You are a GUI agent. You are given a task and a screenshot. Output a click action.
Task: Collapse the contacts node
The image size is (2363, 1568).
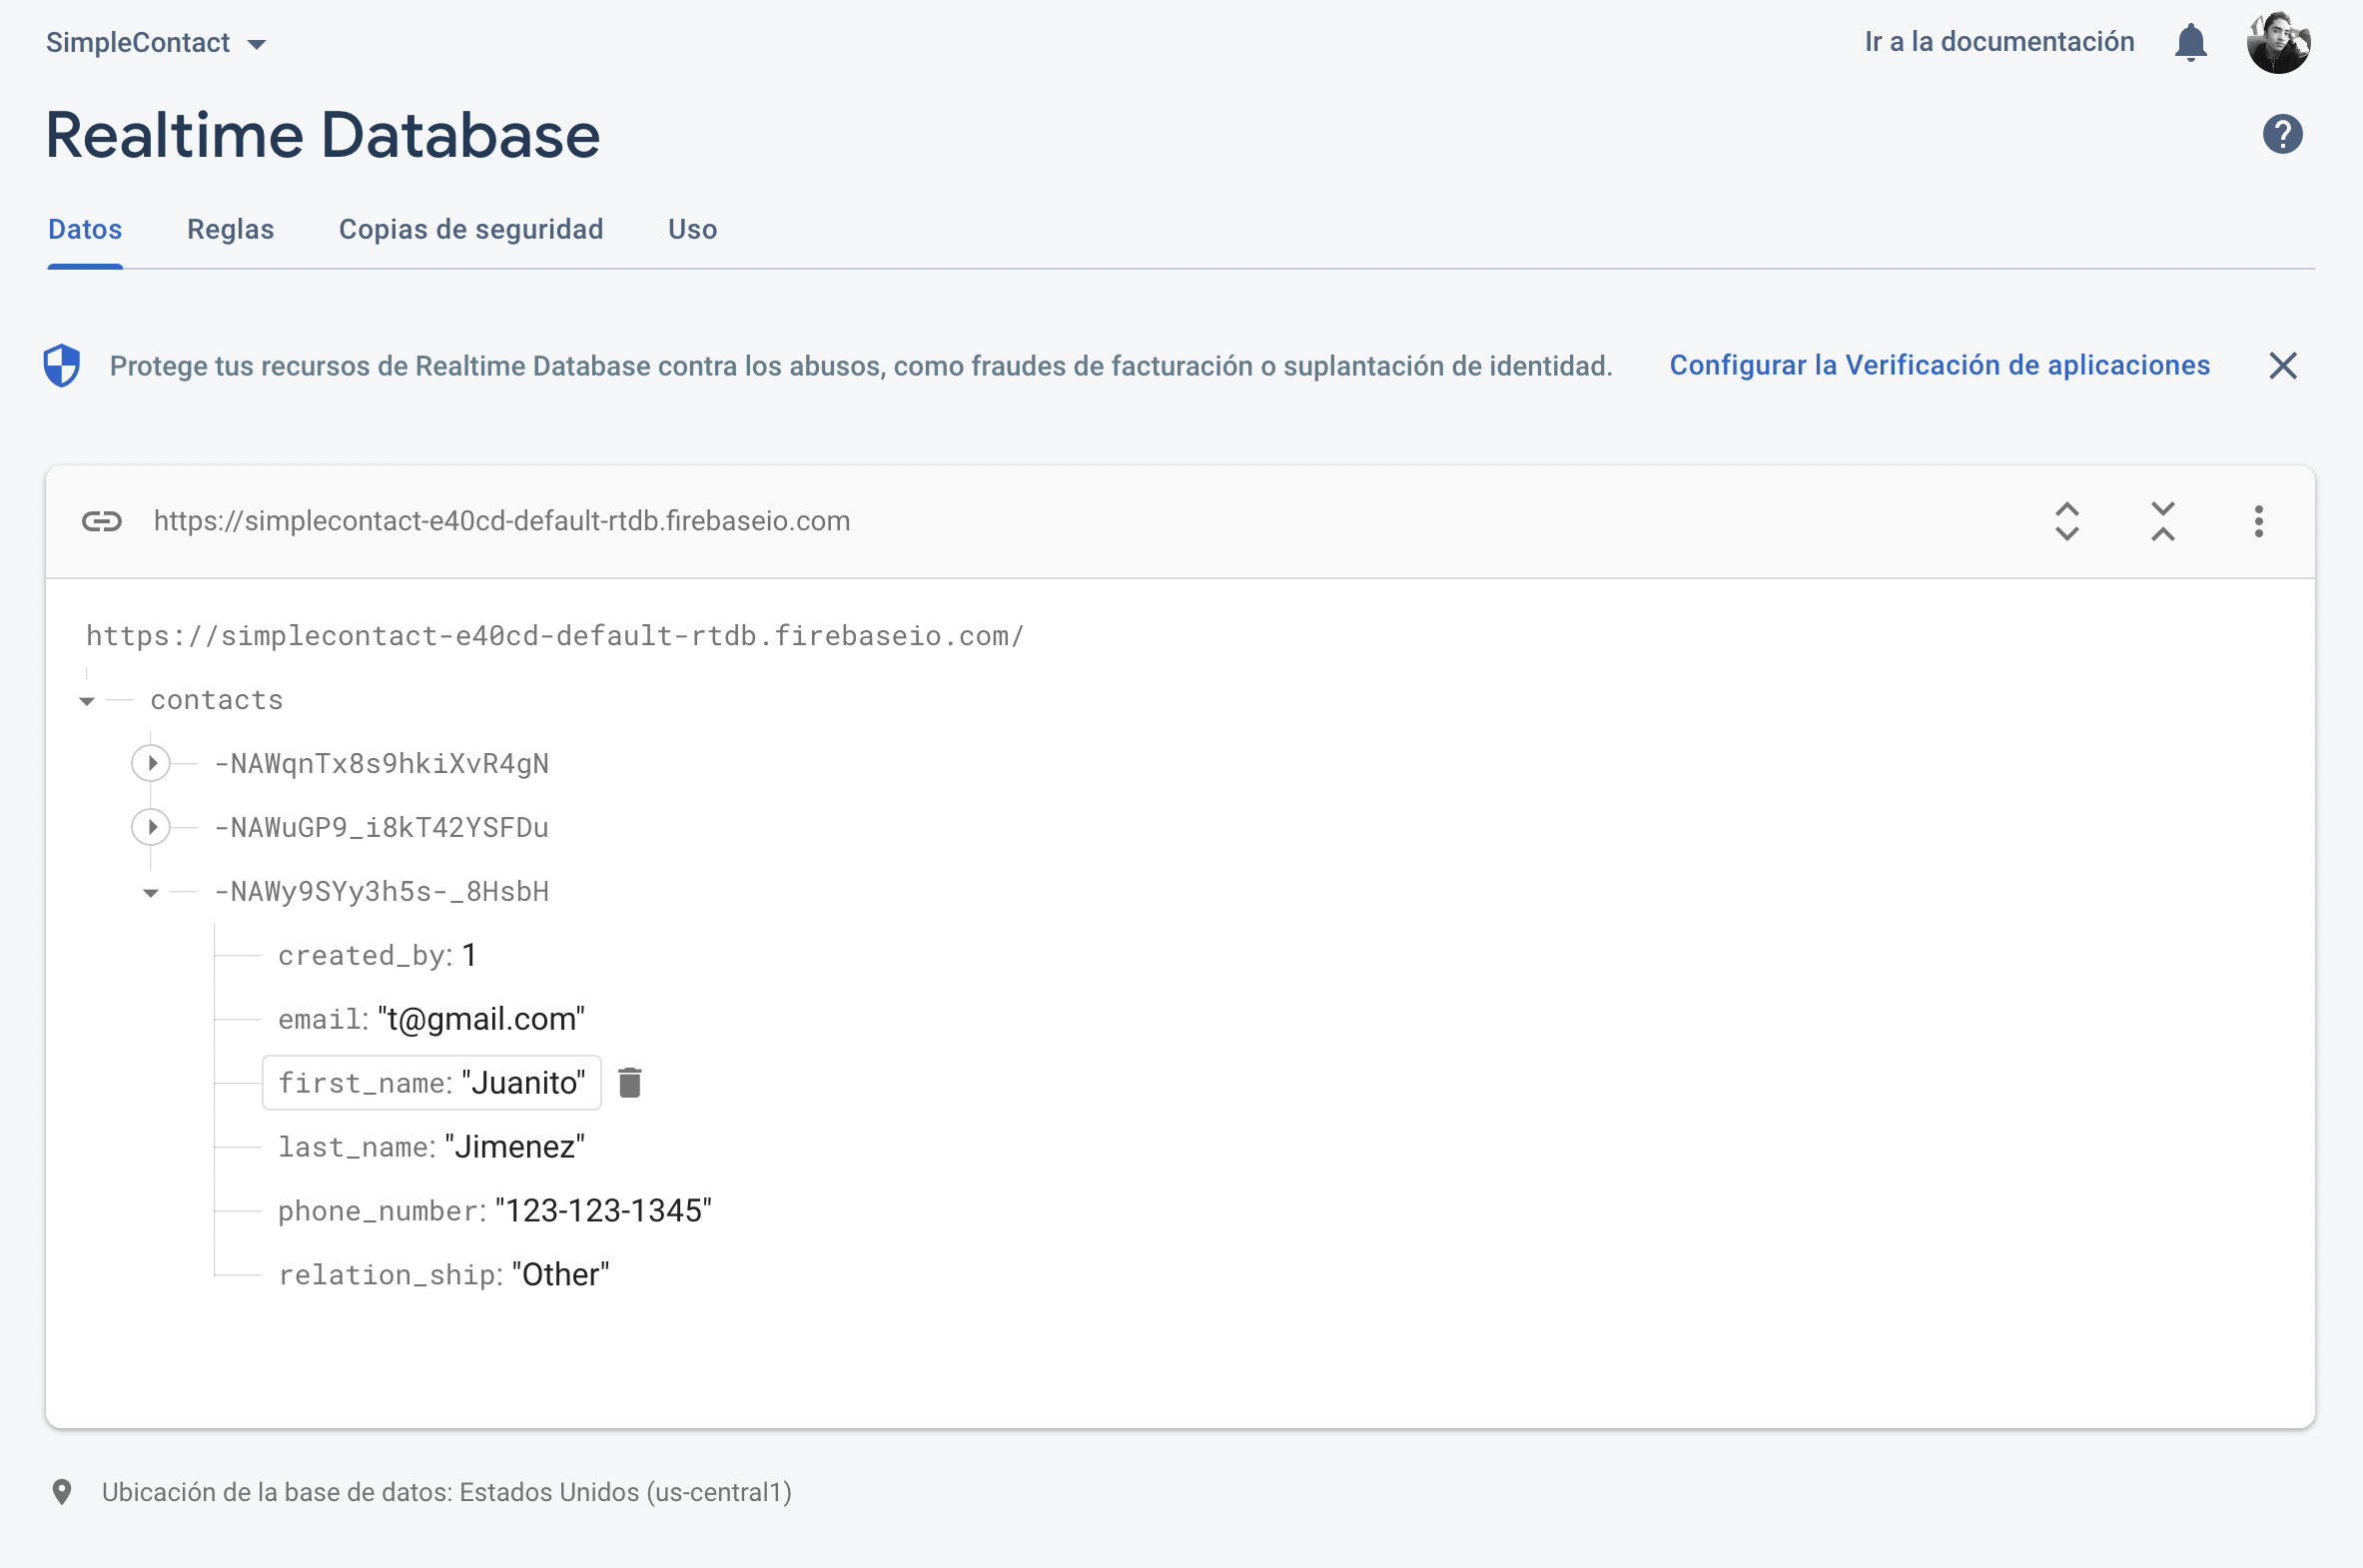click(x=86, y=699)
